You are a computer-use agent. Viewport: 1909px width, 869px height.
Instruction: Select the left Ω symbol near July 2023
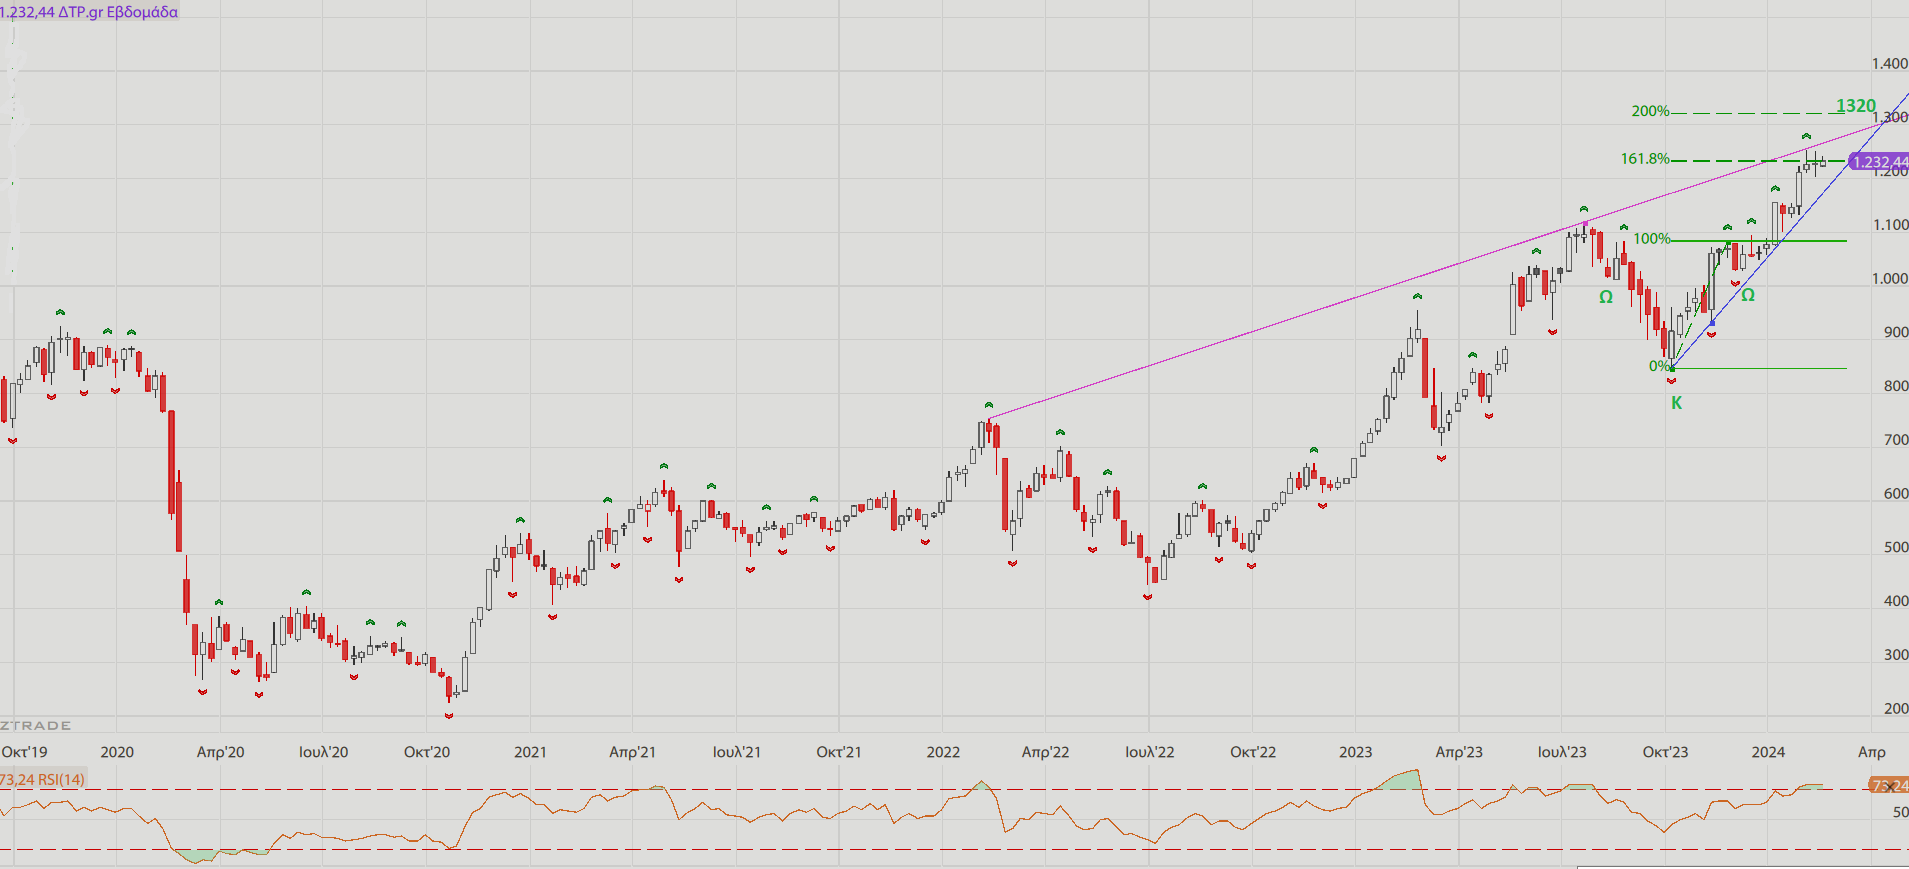(x=1605, y=297)
